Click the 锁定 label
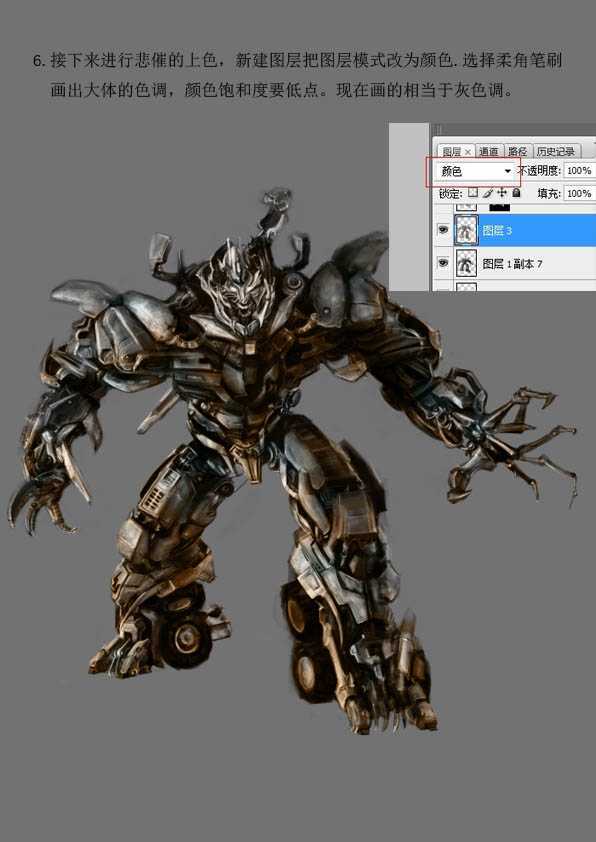596x842 pixels. coord(450,193)
